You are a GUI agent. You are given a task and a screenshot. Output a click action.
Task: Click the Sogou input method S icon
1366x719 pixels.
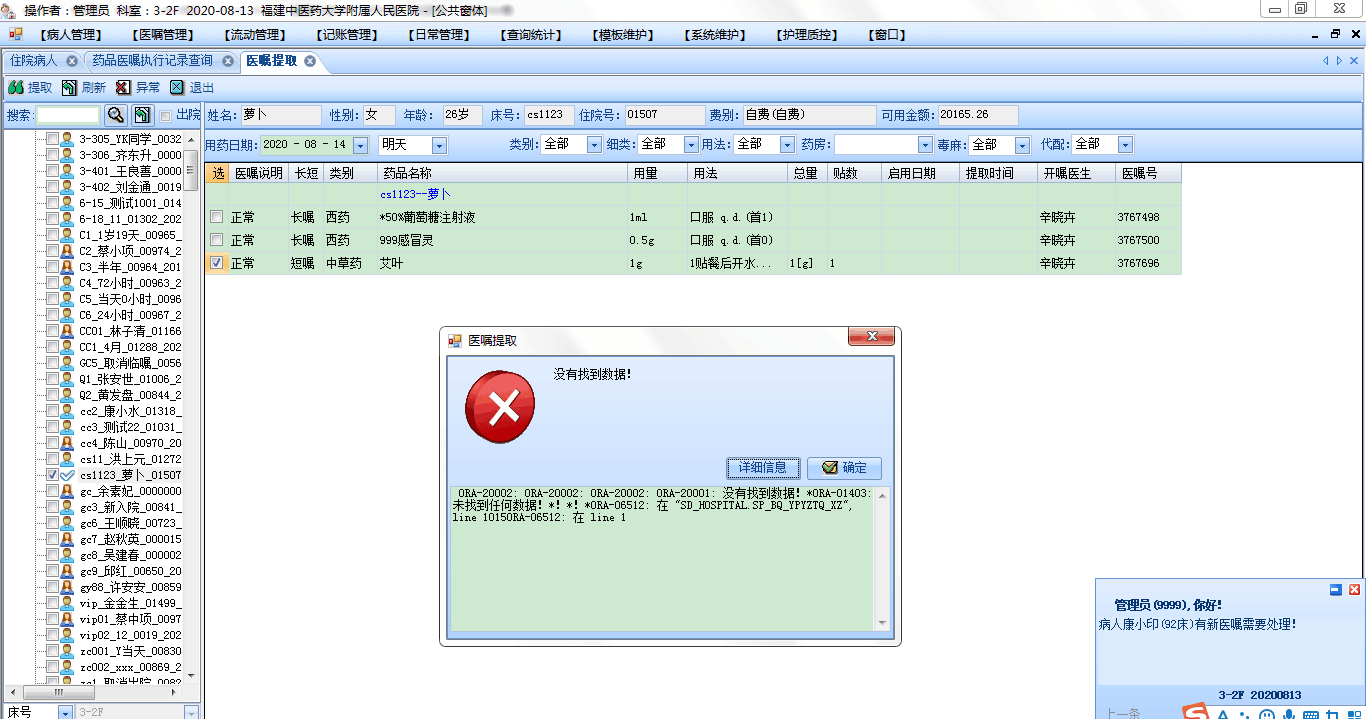click(1194, 712)
